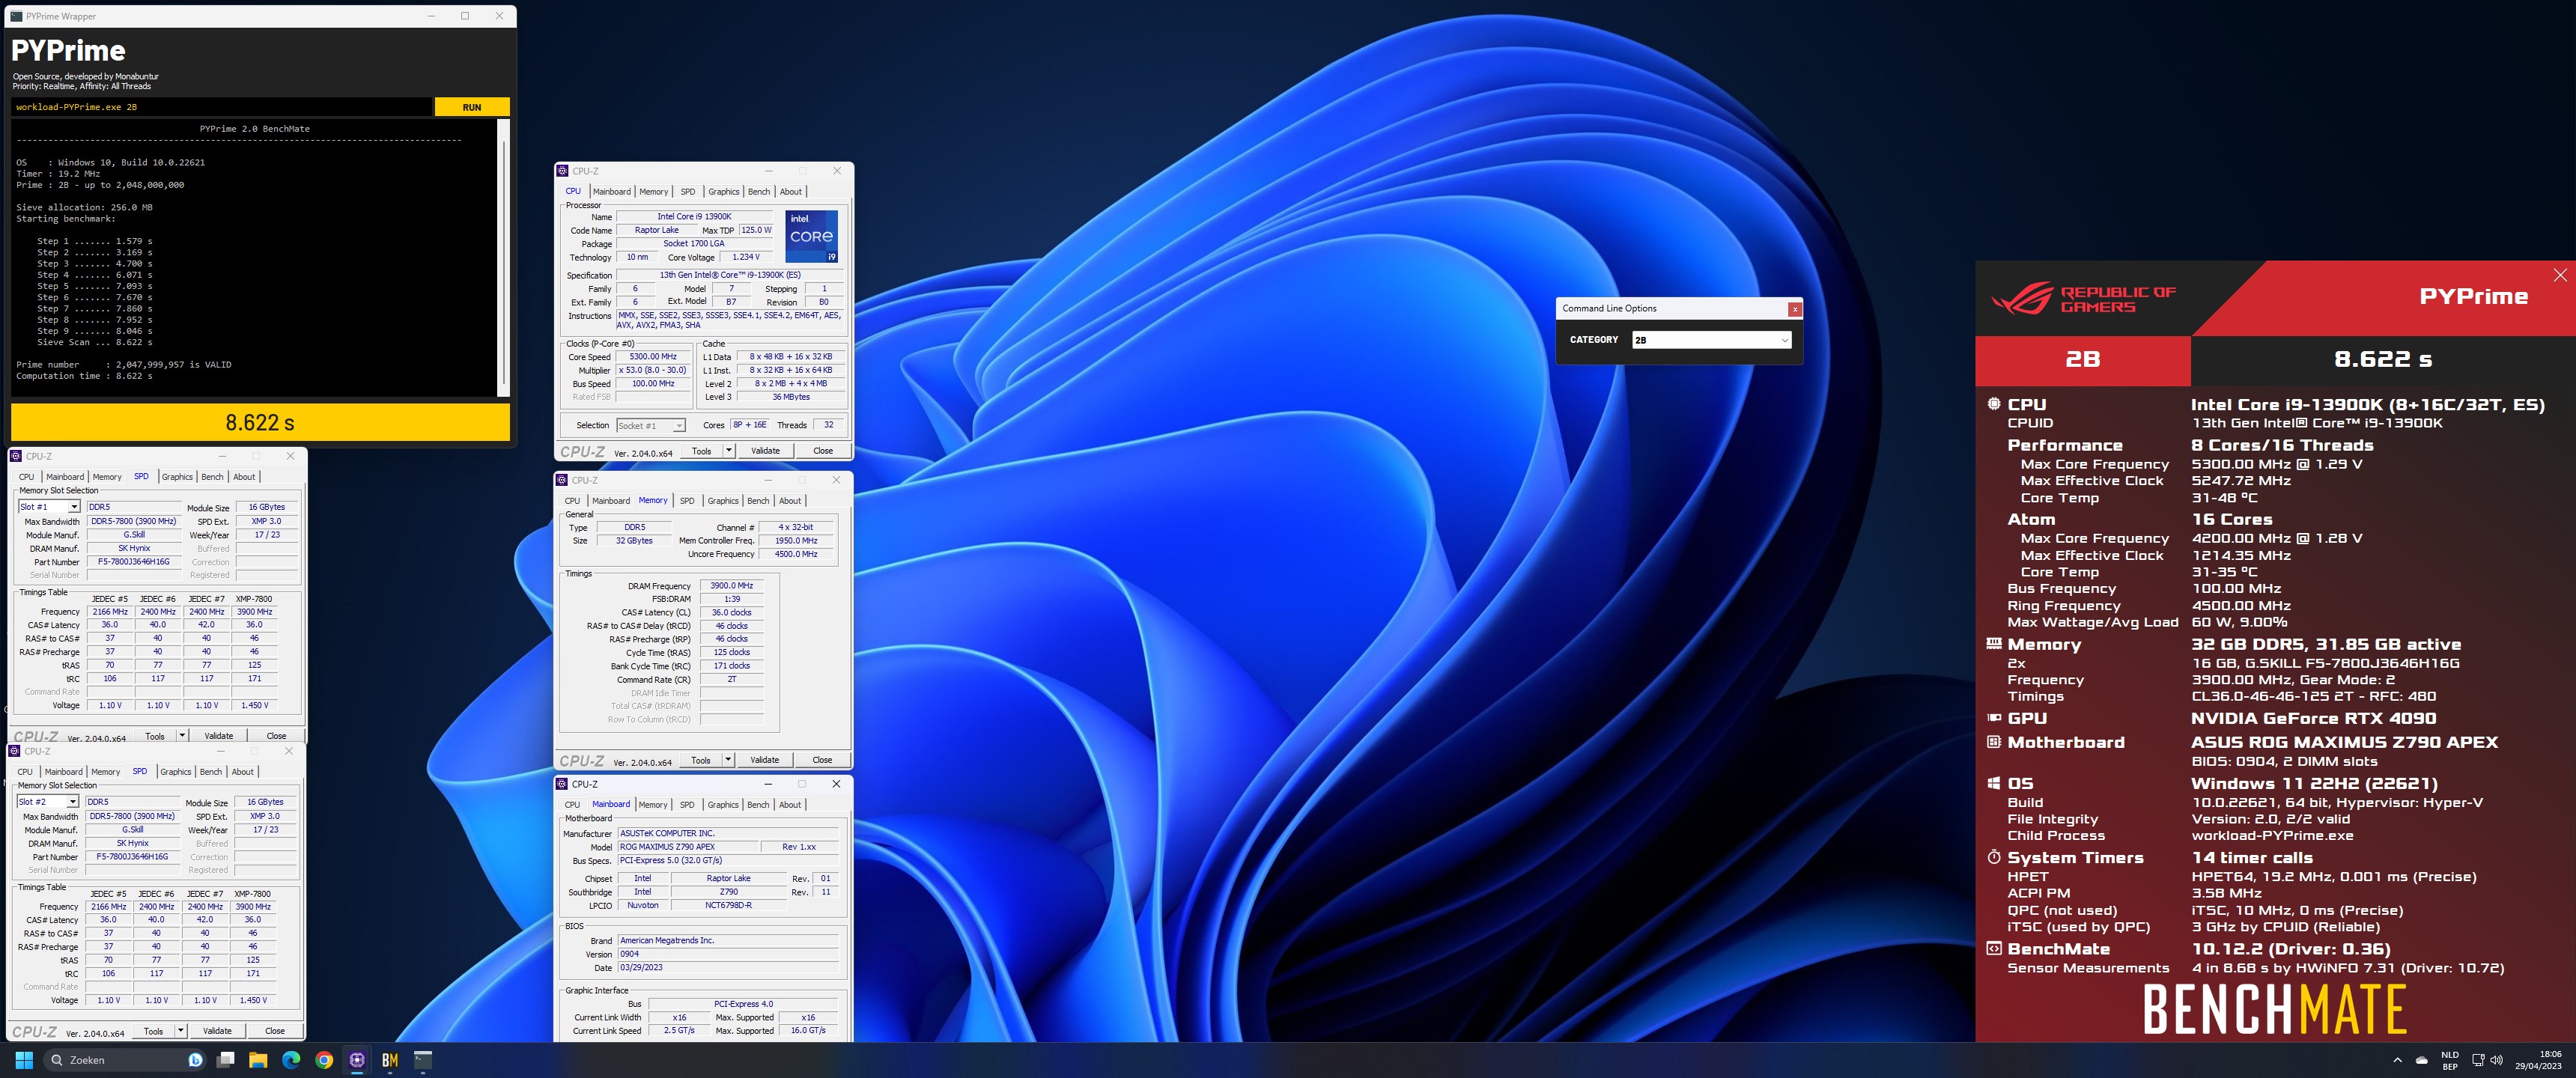Click the GPU icon in BenchMate panel
This screenshot has height=1078, width=2576.
pyautogui.click(x=1994, y=718)
